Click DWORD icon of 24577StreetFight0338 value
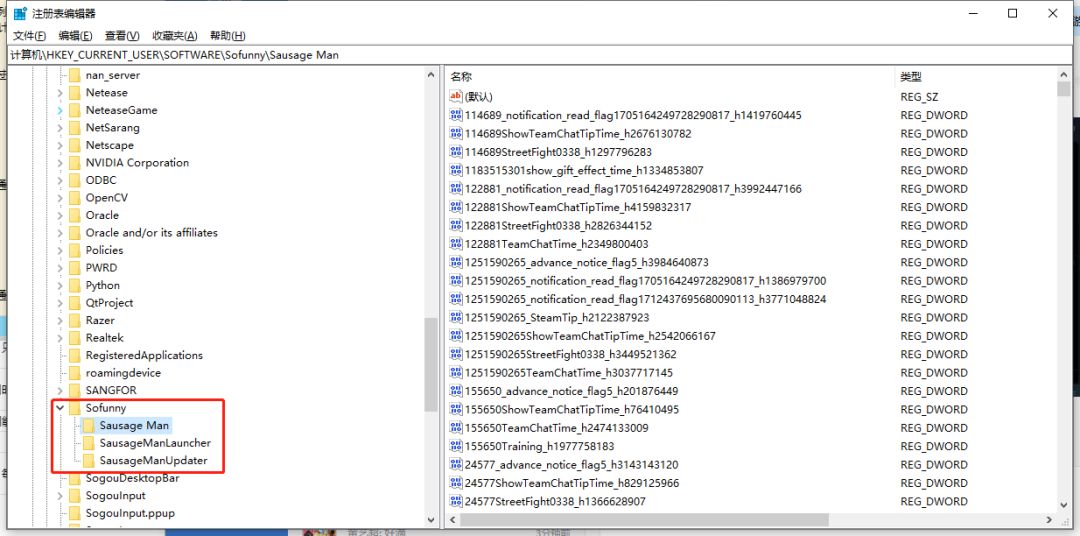Viewport: 1080px width, 536px height. point(455,502)
